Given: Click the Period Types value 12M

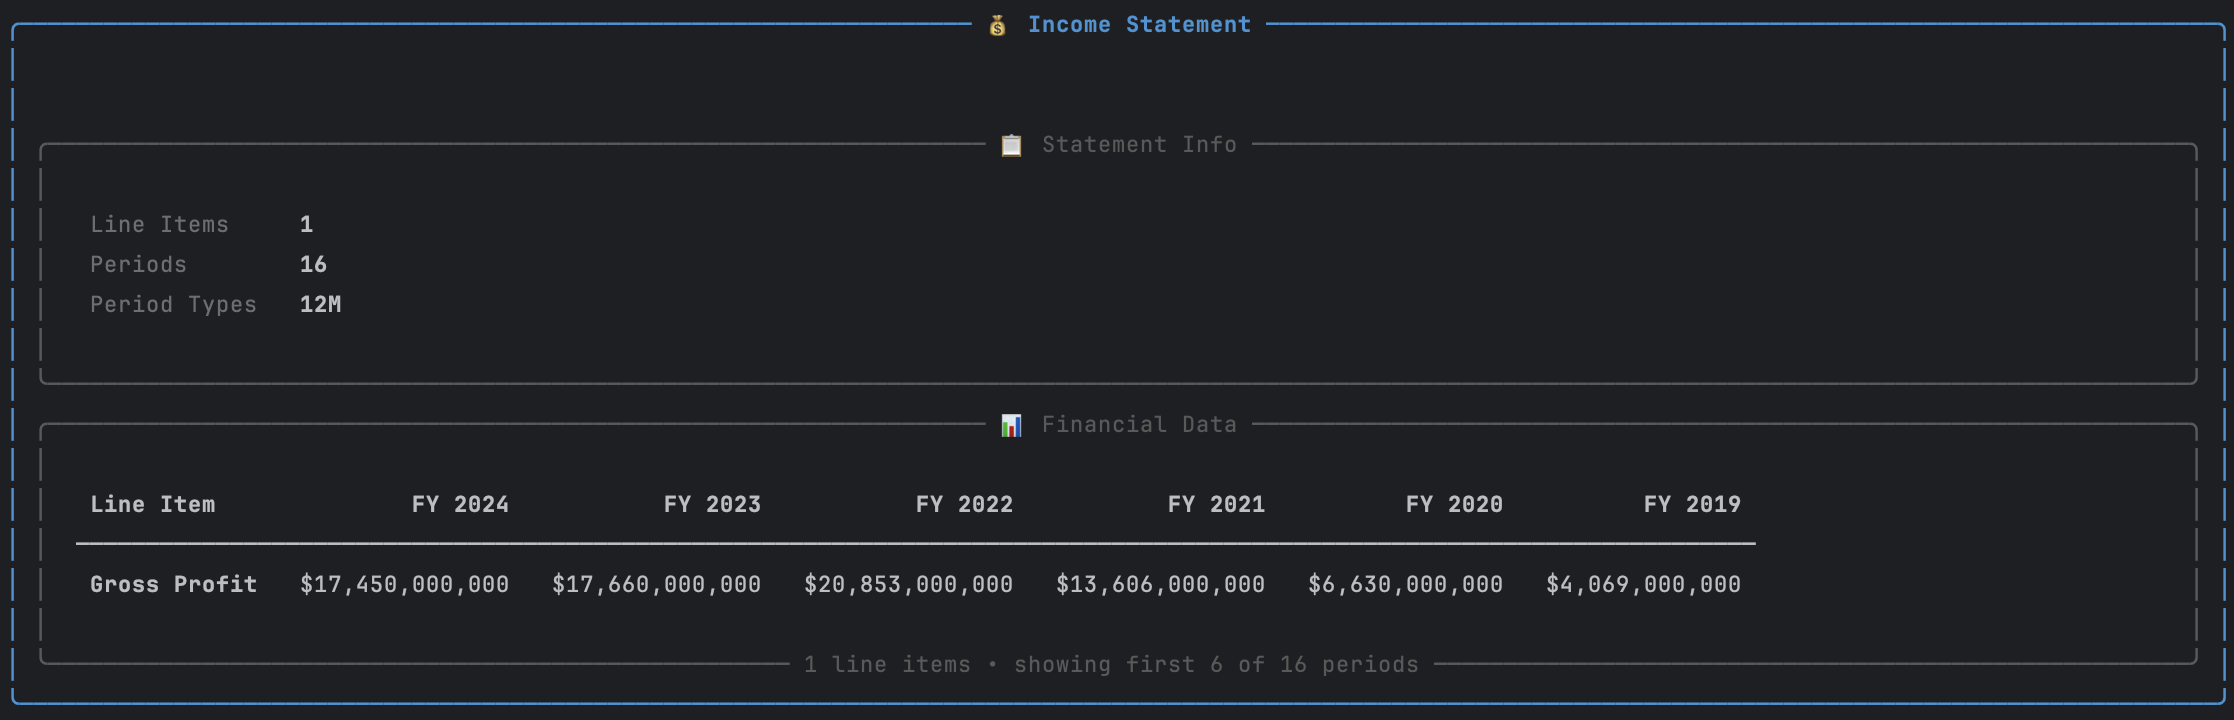Looking at the screenshot, I should click(x=320, y=305).
